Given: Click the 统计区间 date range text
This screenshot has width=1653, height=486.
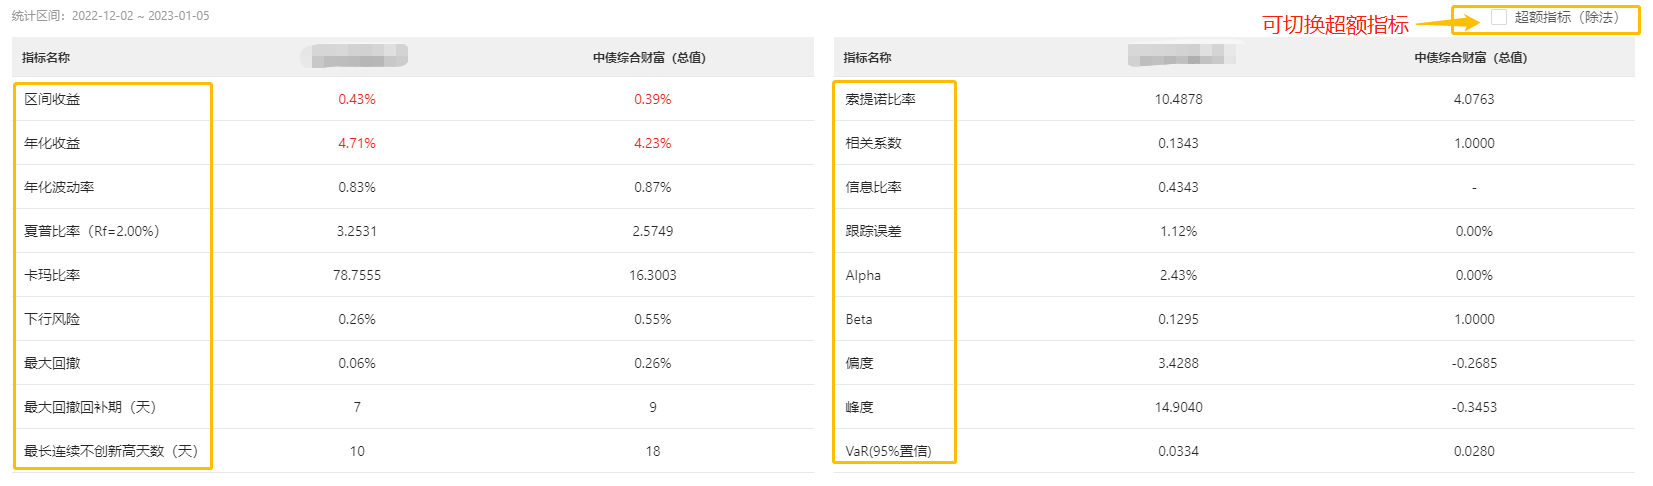Looking at the screenshot, I should click(110, 16).
